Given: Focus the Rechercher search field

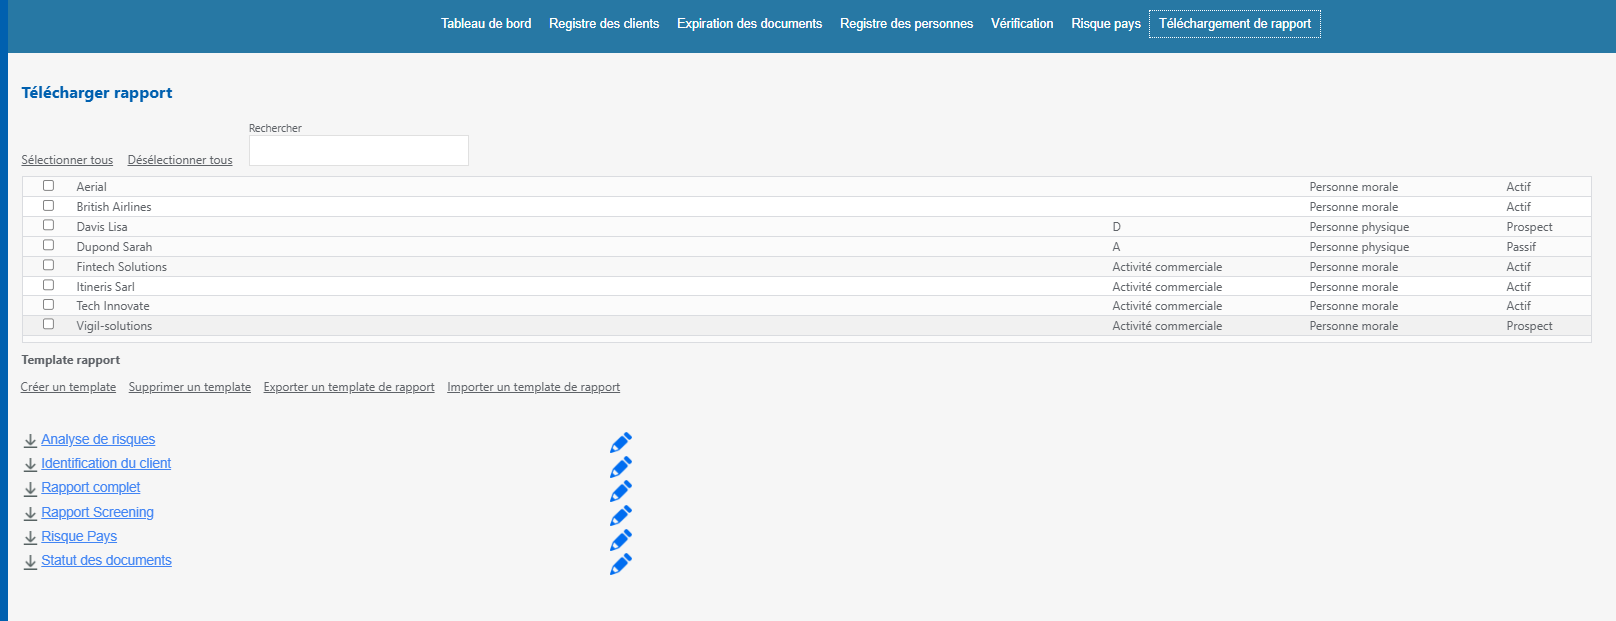Looking at the screenshot, I should [x=359, y=151].
